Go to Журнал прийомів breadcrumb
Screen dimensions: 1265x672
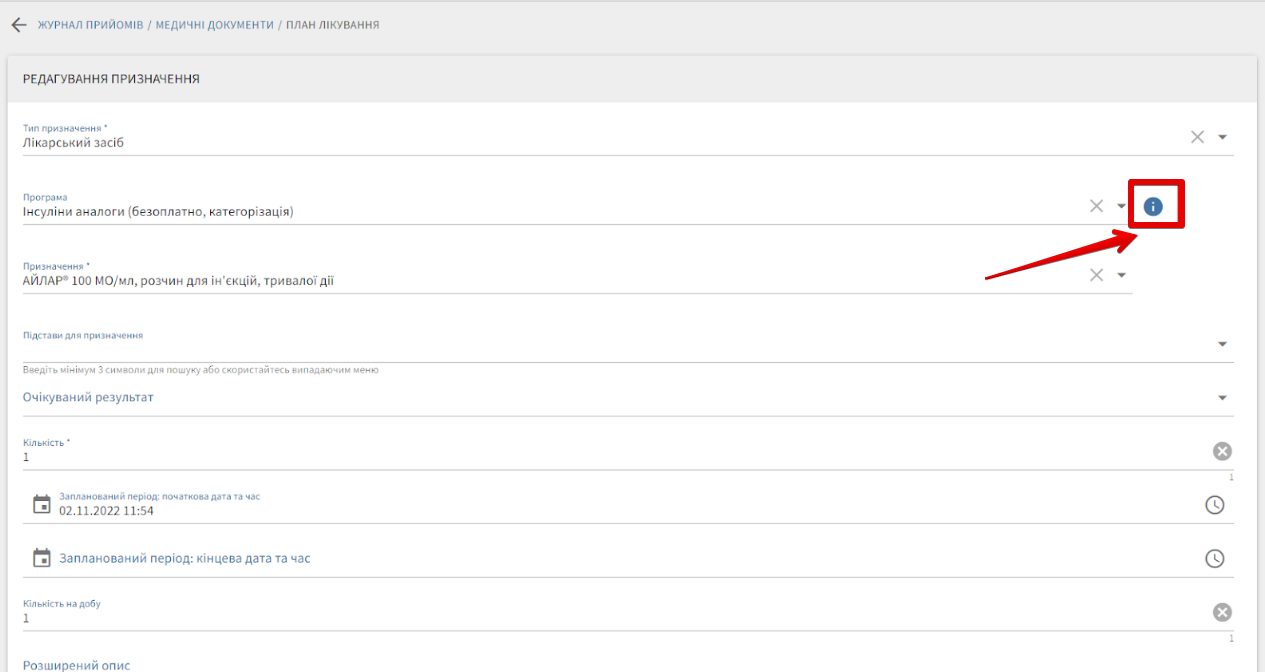click(91, 25)
